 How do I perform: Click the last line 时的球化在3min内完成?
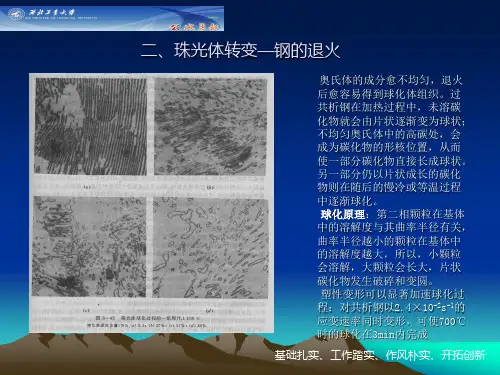tap(372, 334)
